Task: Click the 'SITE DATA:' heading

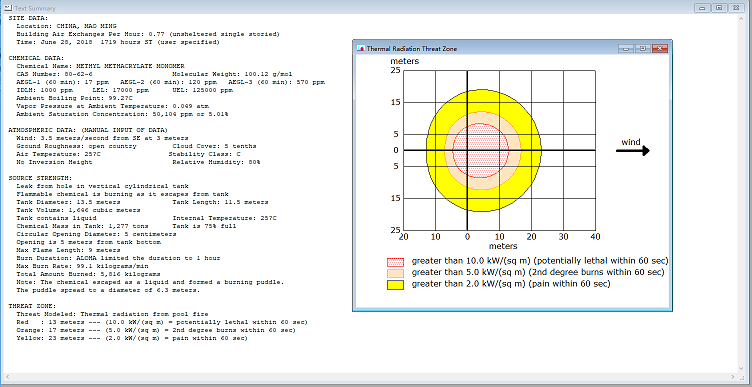Action: (28, 18)
